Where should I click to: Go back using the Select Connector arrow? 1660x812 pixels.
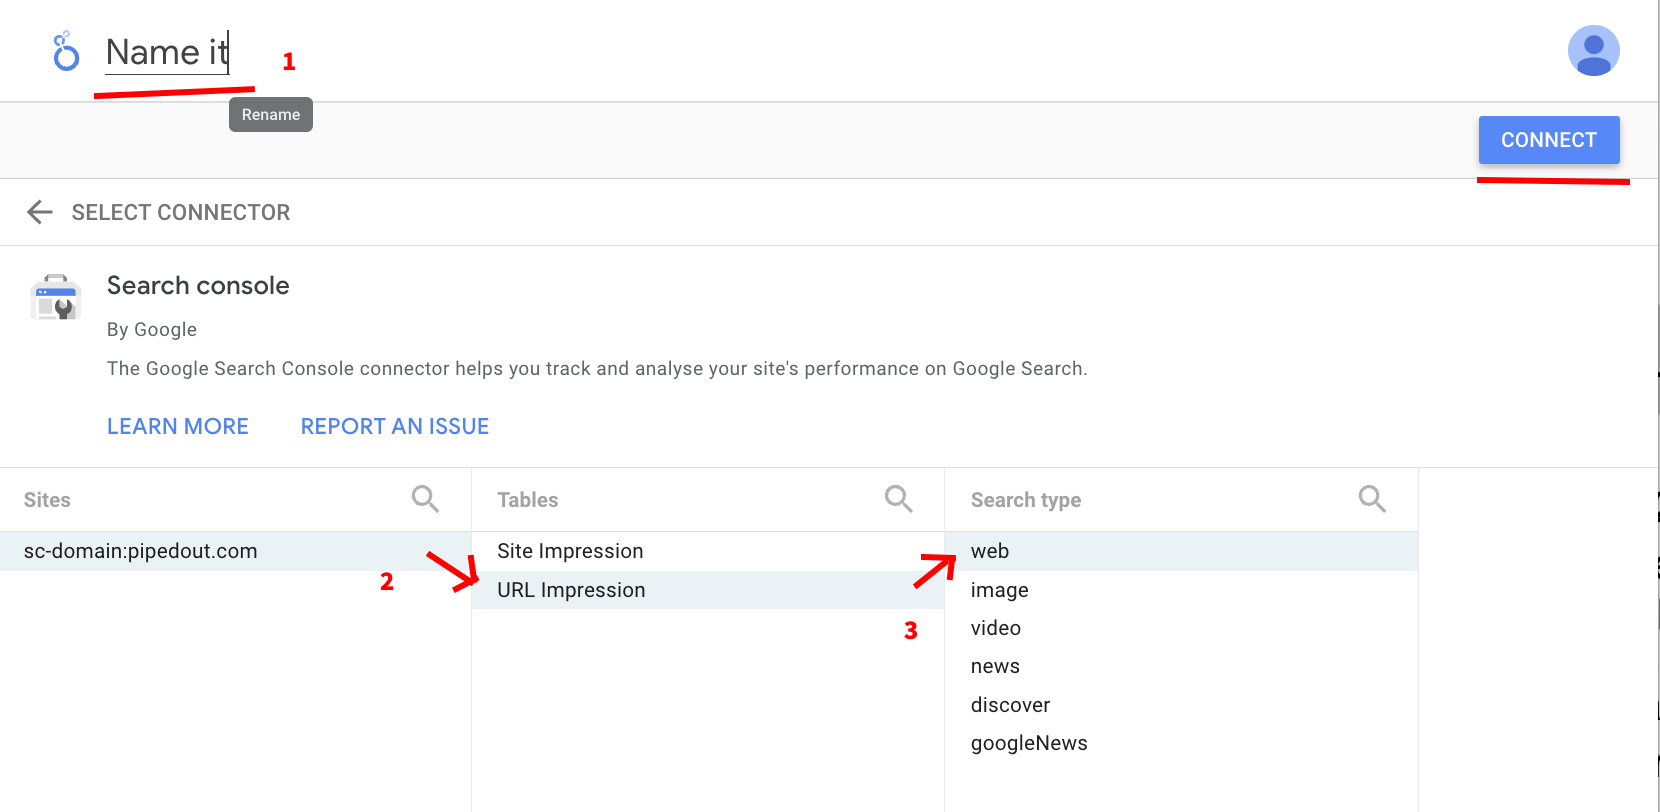tap(40, 212)
